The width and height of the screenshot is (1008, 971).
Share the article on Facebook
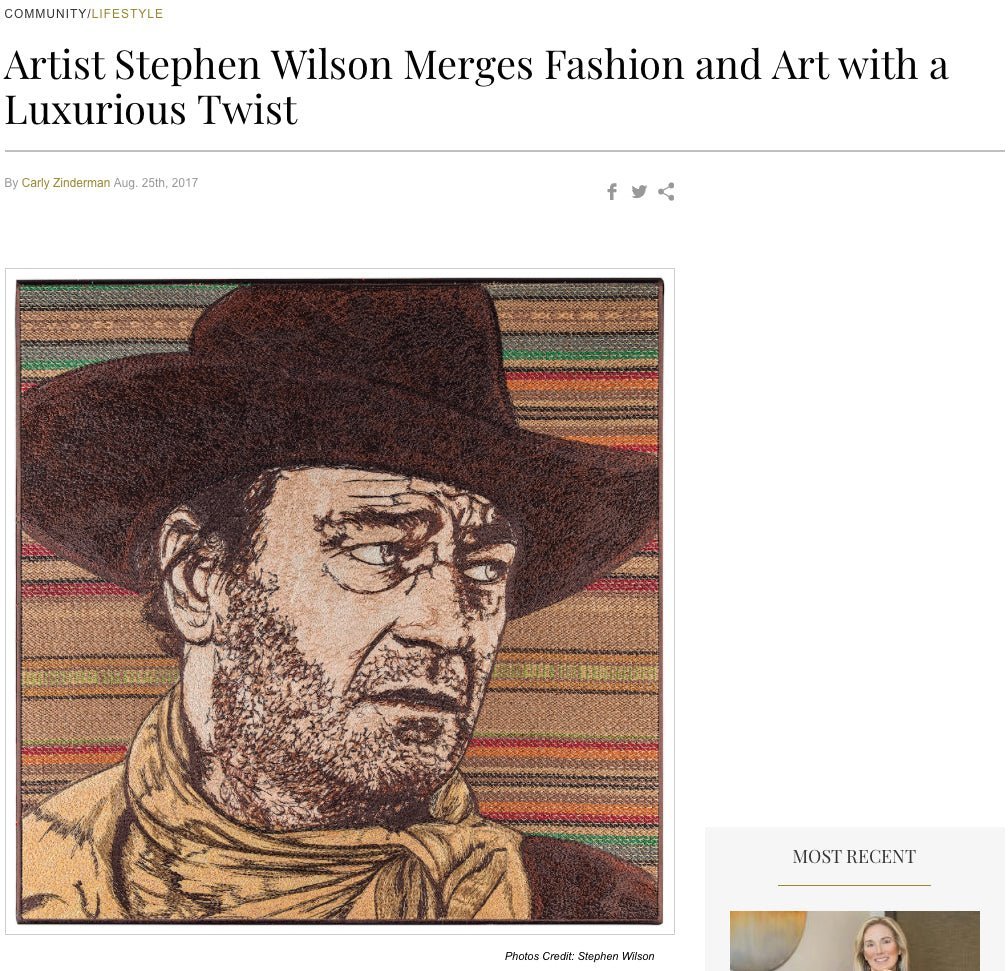point(612,192)
